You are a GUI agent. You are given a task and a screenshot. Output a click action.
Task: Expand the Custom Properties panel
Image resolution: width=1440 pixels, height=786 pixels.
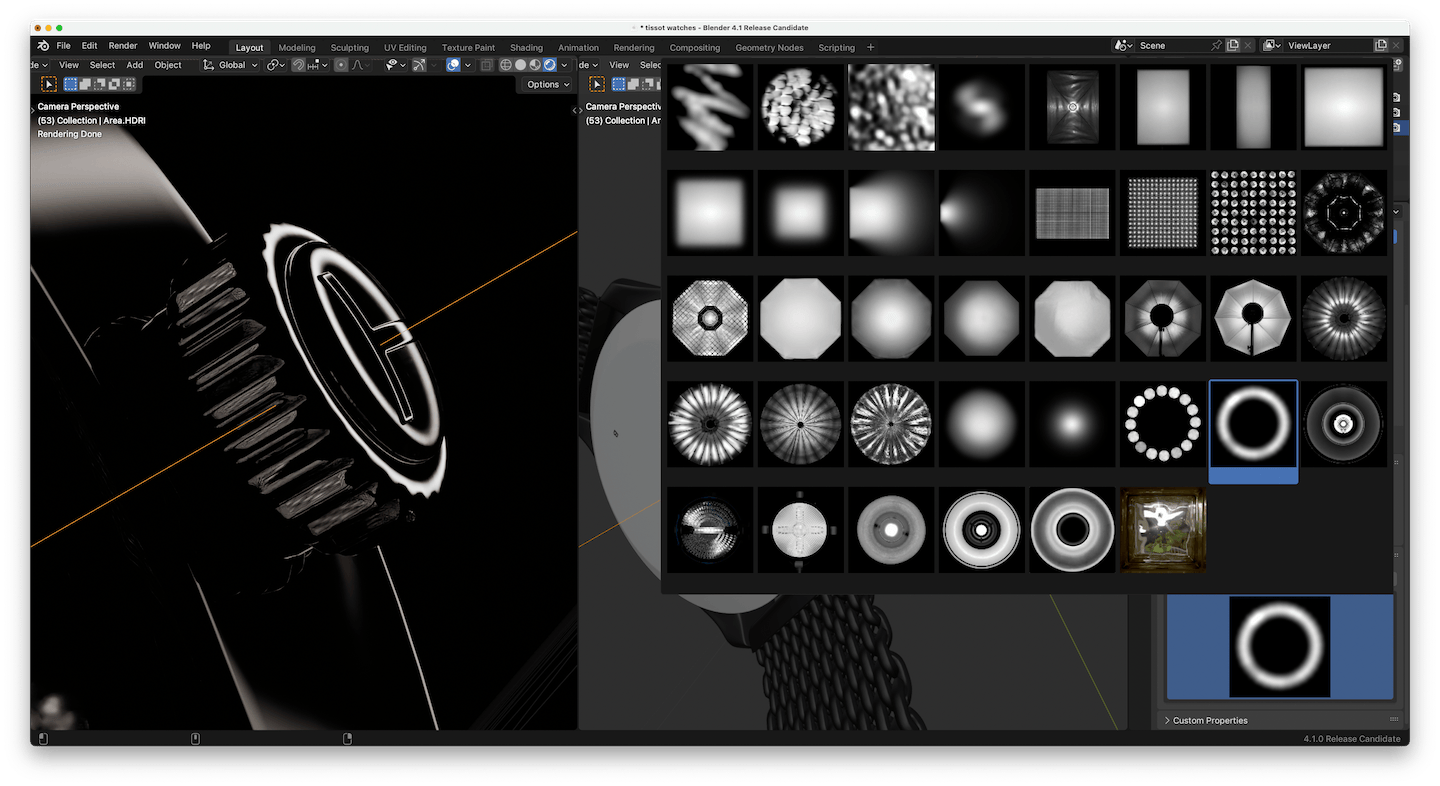click(1210, 720)
